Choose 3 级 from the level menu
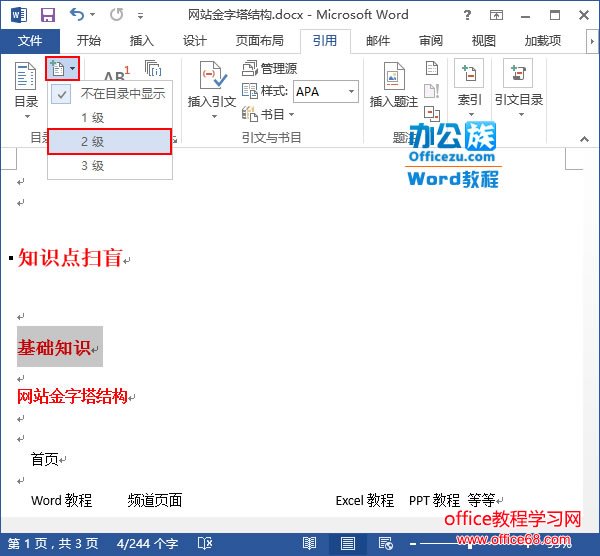This screenshot has height=556, width=600. click(110, 166)
